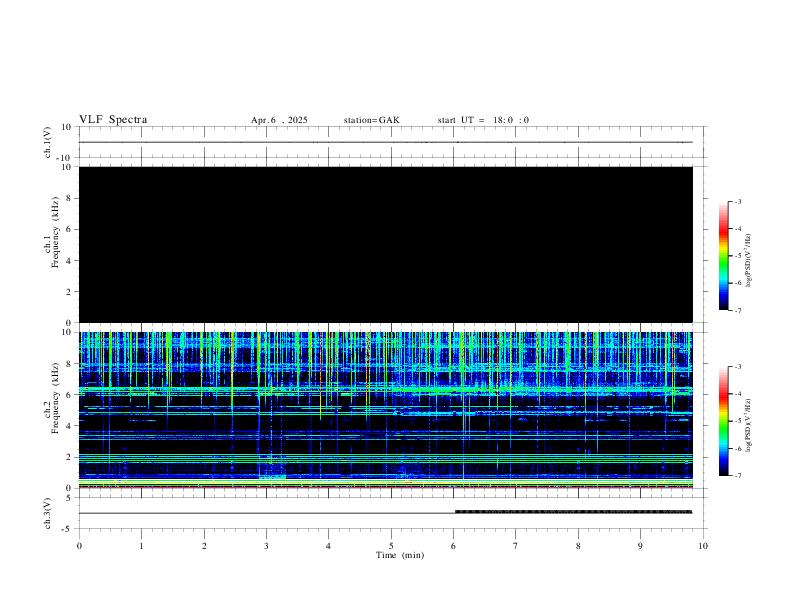Screen dimensions: 792x612
Task: Click the ch.2 "Frequency (kHz)" axis label
Action: (x=55, y=398)
